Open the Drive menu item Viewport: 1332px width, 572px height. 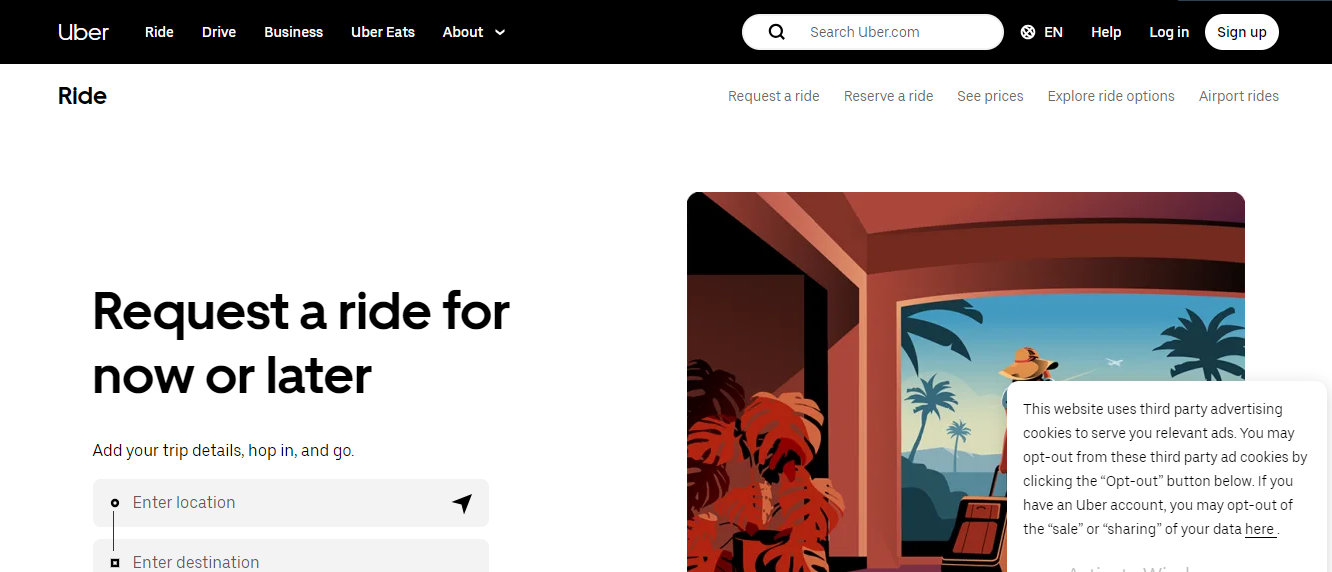(219, 32)
